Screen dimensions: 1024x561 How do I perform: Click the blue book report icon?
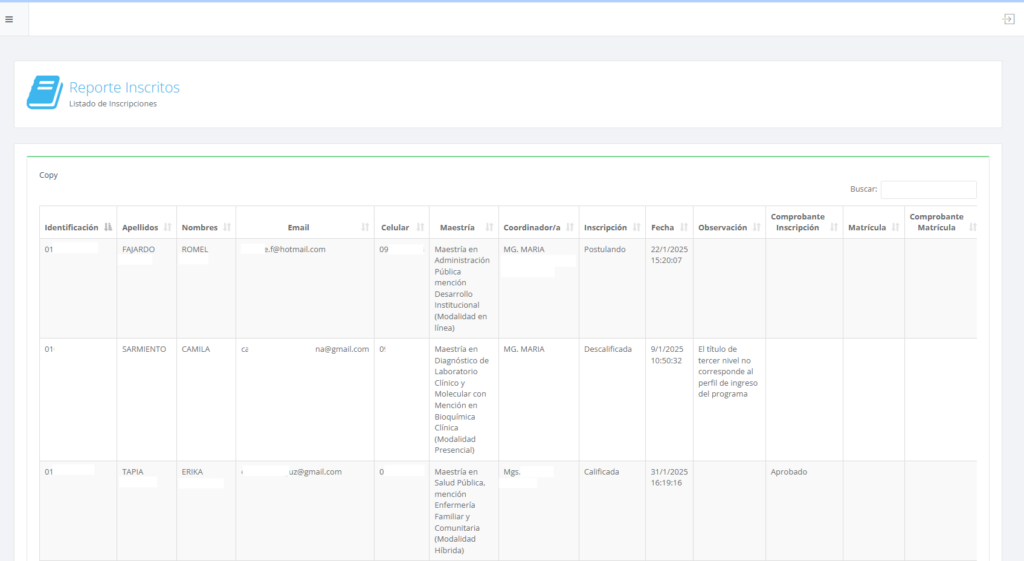(x=44, y=93)
